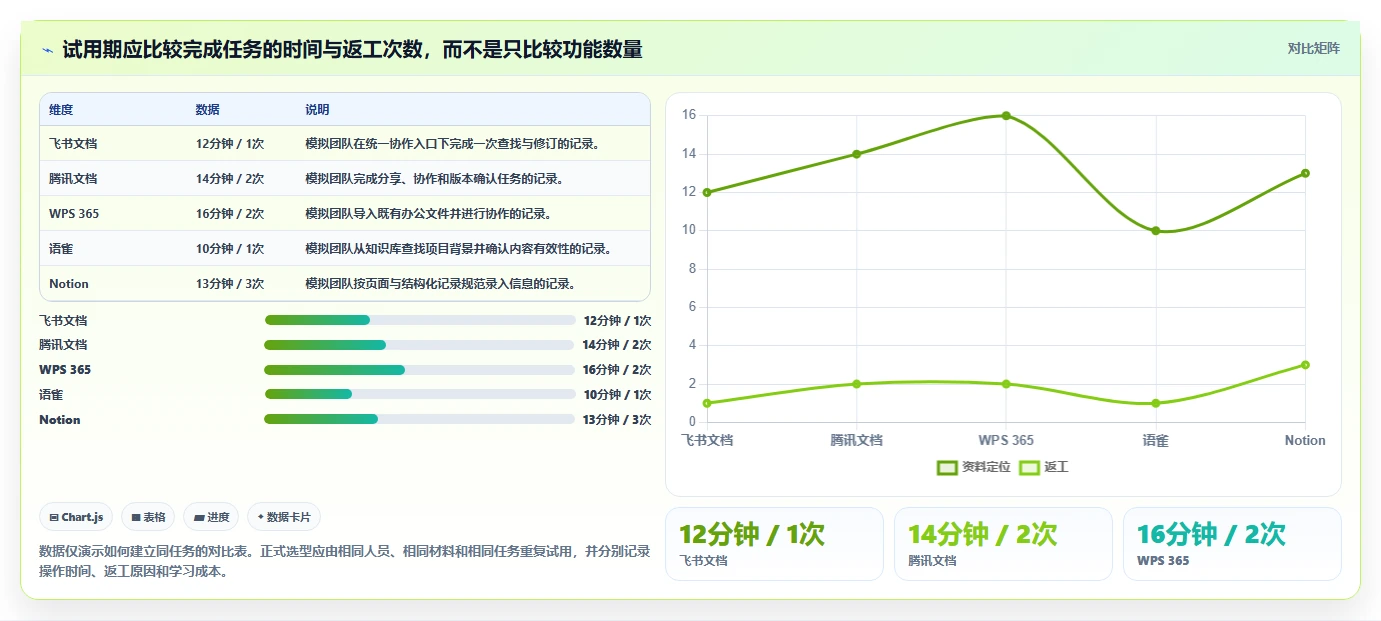Click the 16分钟 / 2次 value beside the WPS 365 bar
The width and height of the screenshot is (1381, 621).
click(x=617, y=370)
